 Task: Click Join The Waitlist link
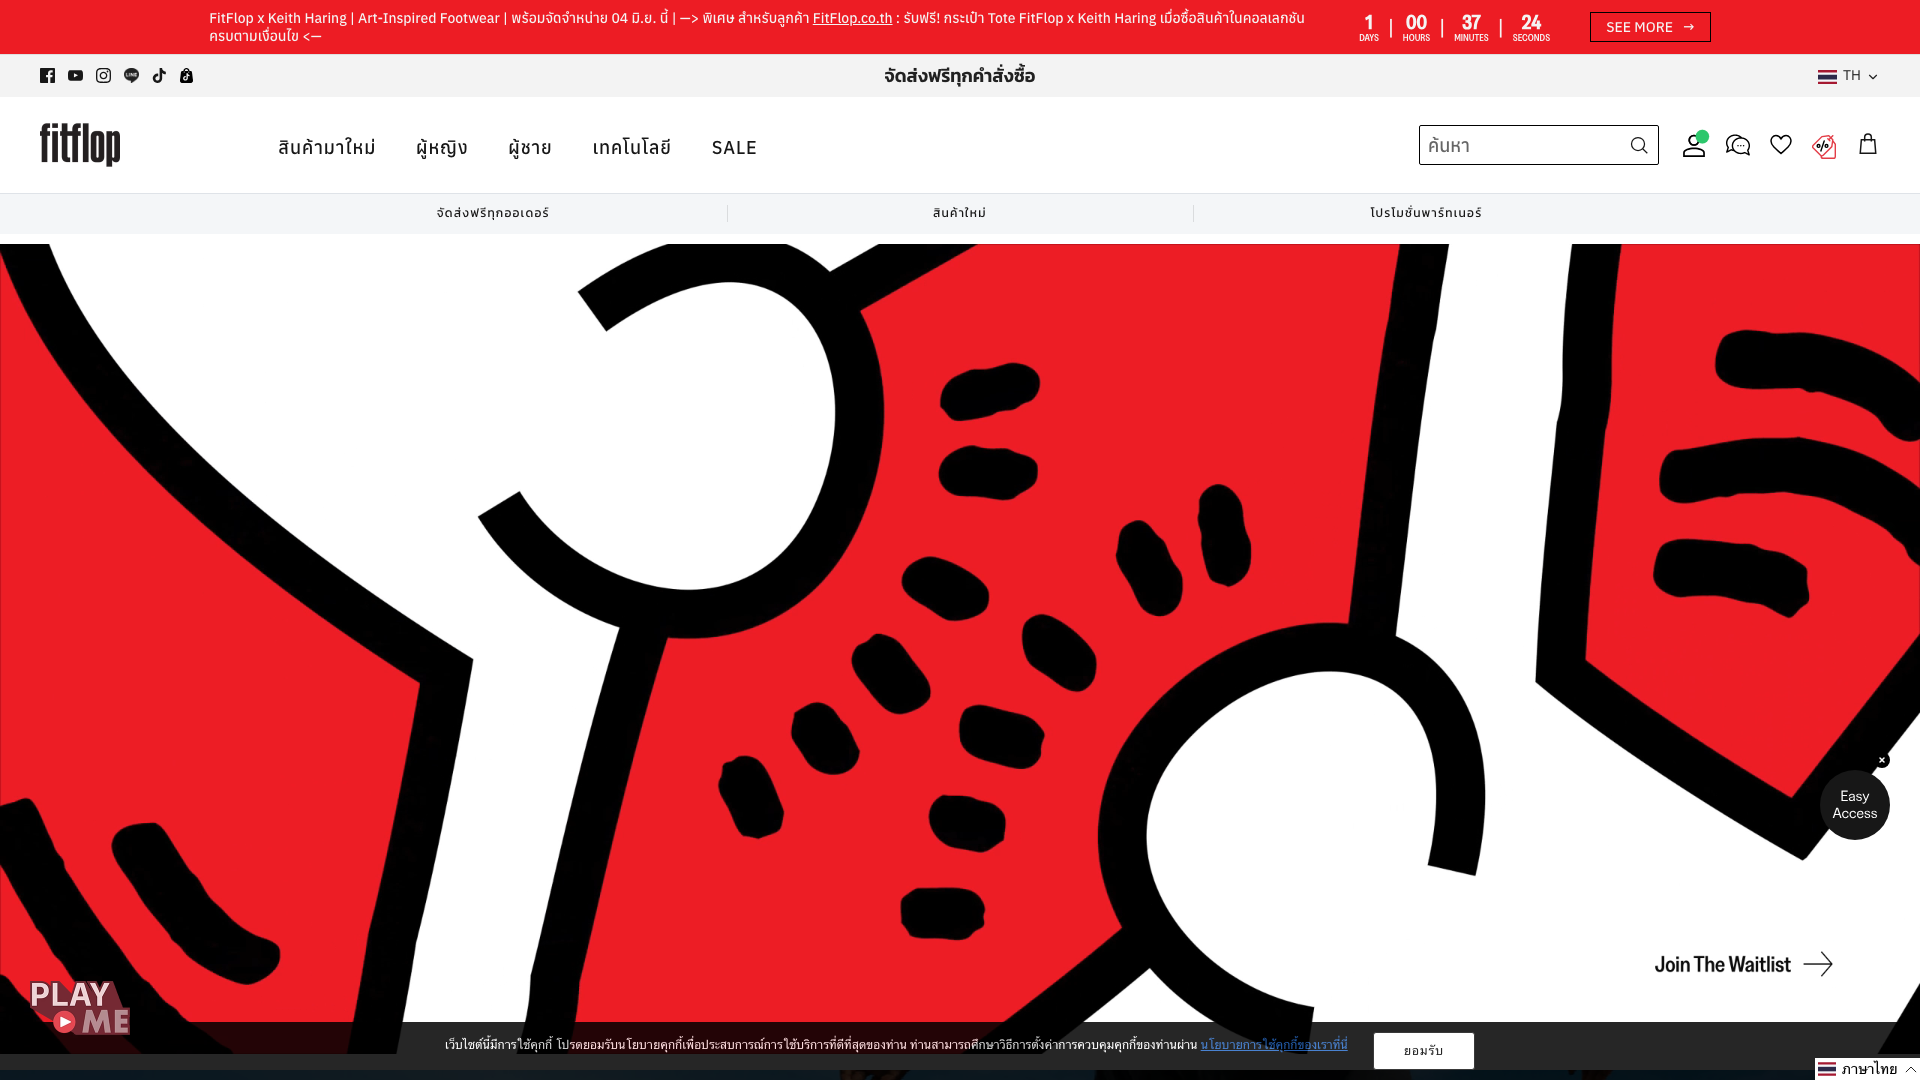click(1743, 964)
